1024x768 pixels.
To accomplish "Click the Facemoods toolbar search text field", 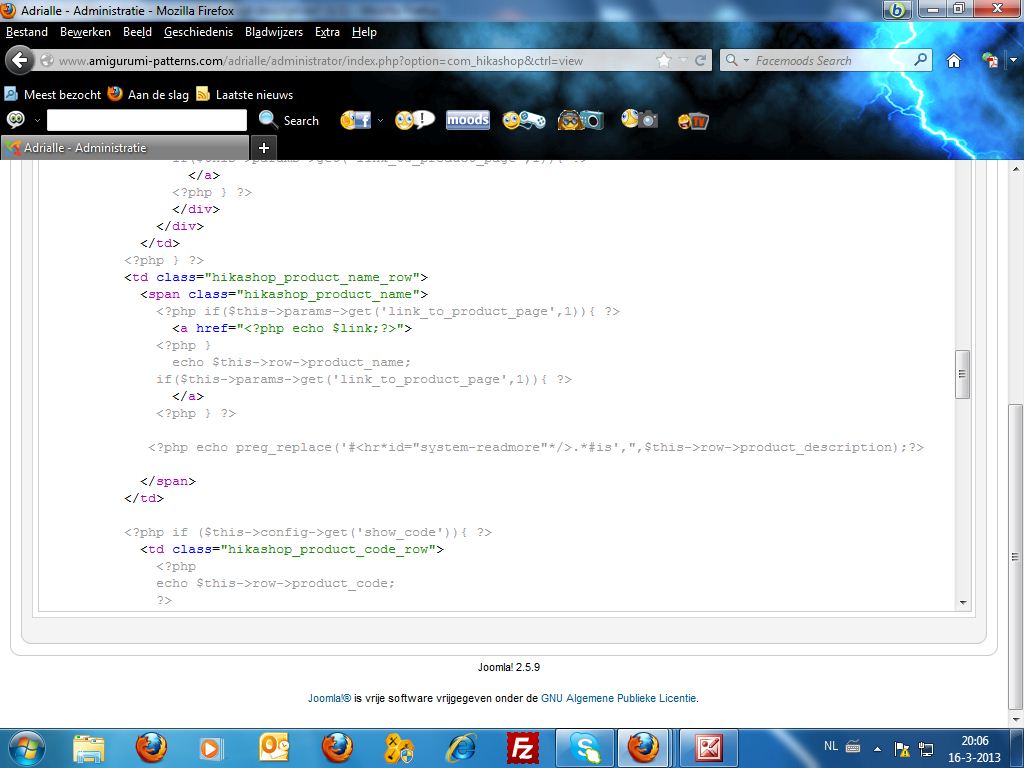I will point(146,120).
